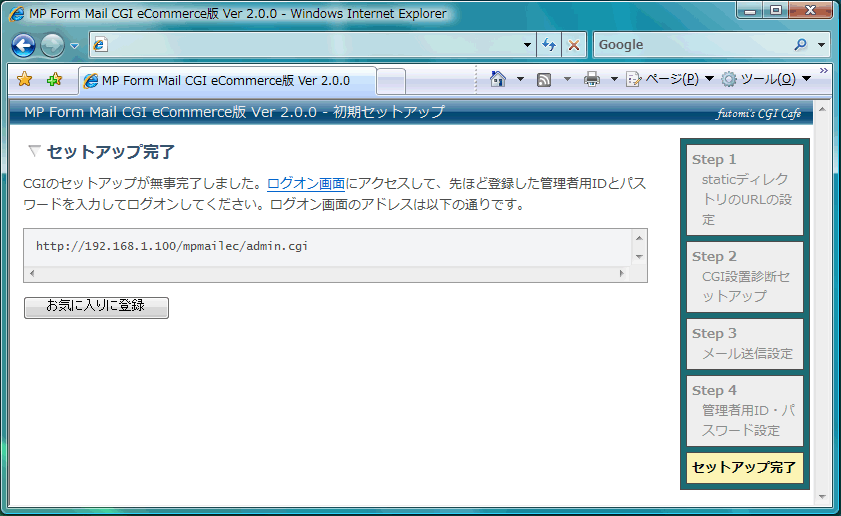Screen dimensions: 841x516
Task: Click the browser Forward arrow button
Action: coord(53,45)
